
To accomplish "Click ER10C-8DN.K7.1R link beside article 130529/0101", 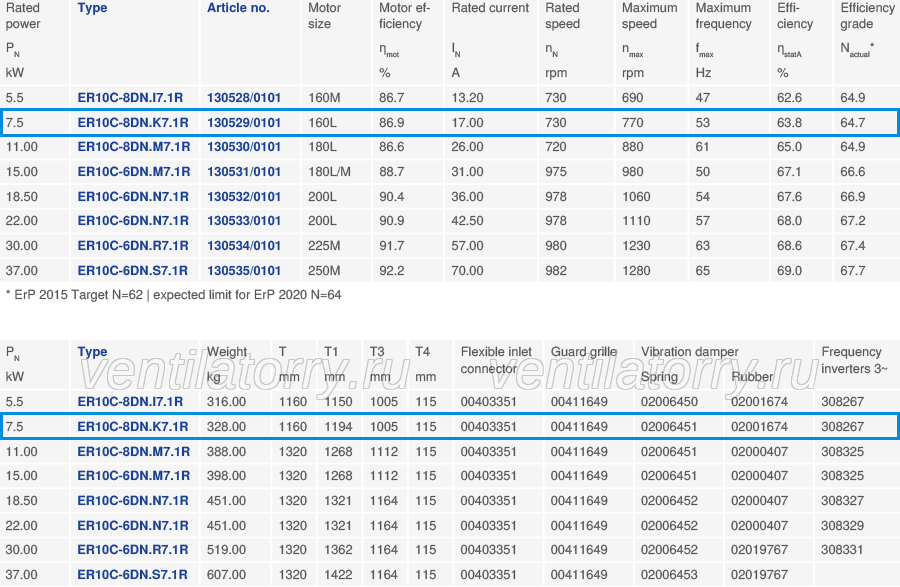I will [x=133, y=122].
